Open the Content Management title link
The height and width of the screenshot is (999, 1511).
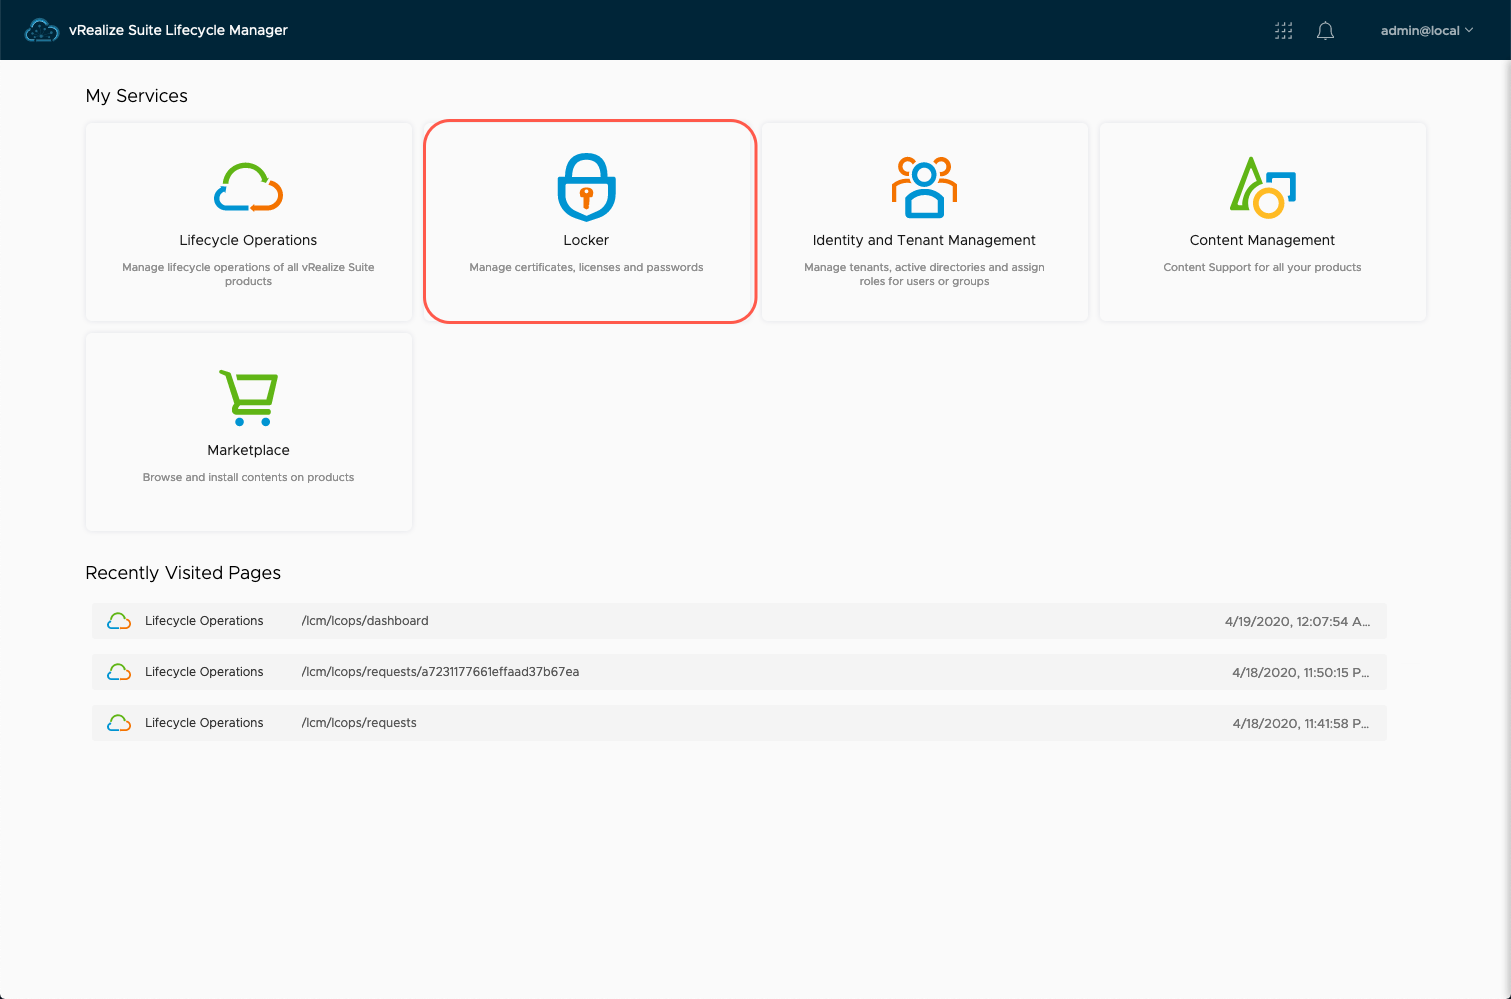(x=1262, y=240)
